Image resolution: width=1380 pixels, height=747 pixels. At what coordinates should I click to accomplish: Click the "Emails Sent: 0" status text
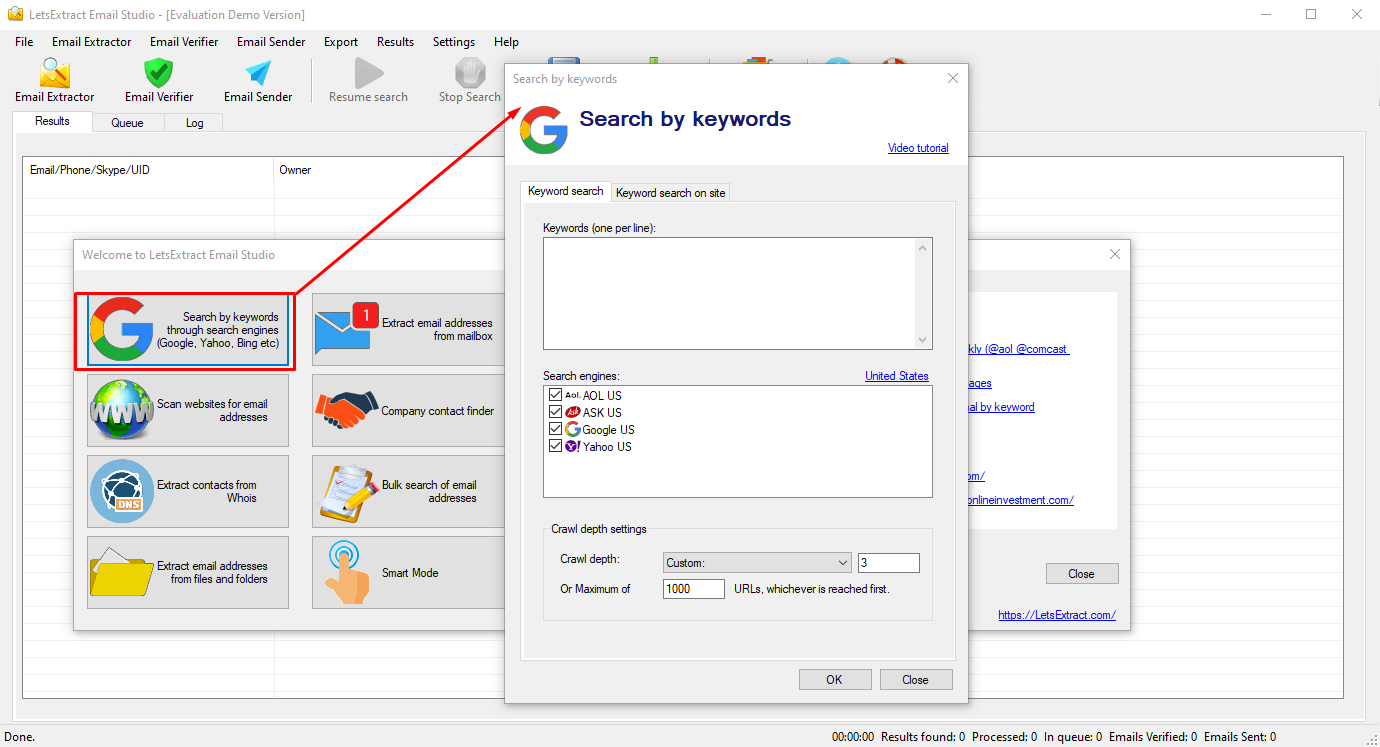[x=1240, y=737]
